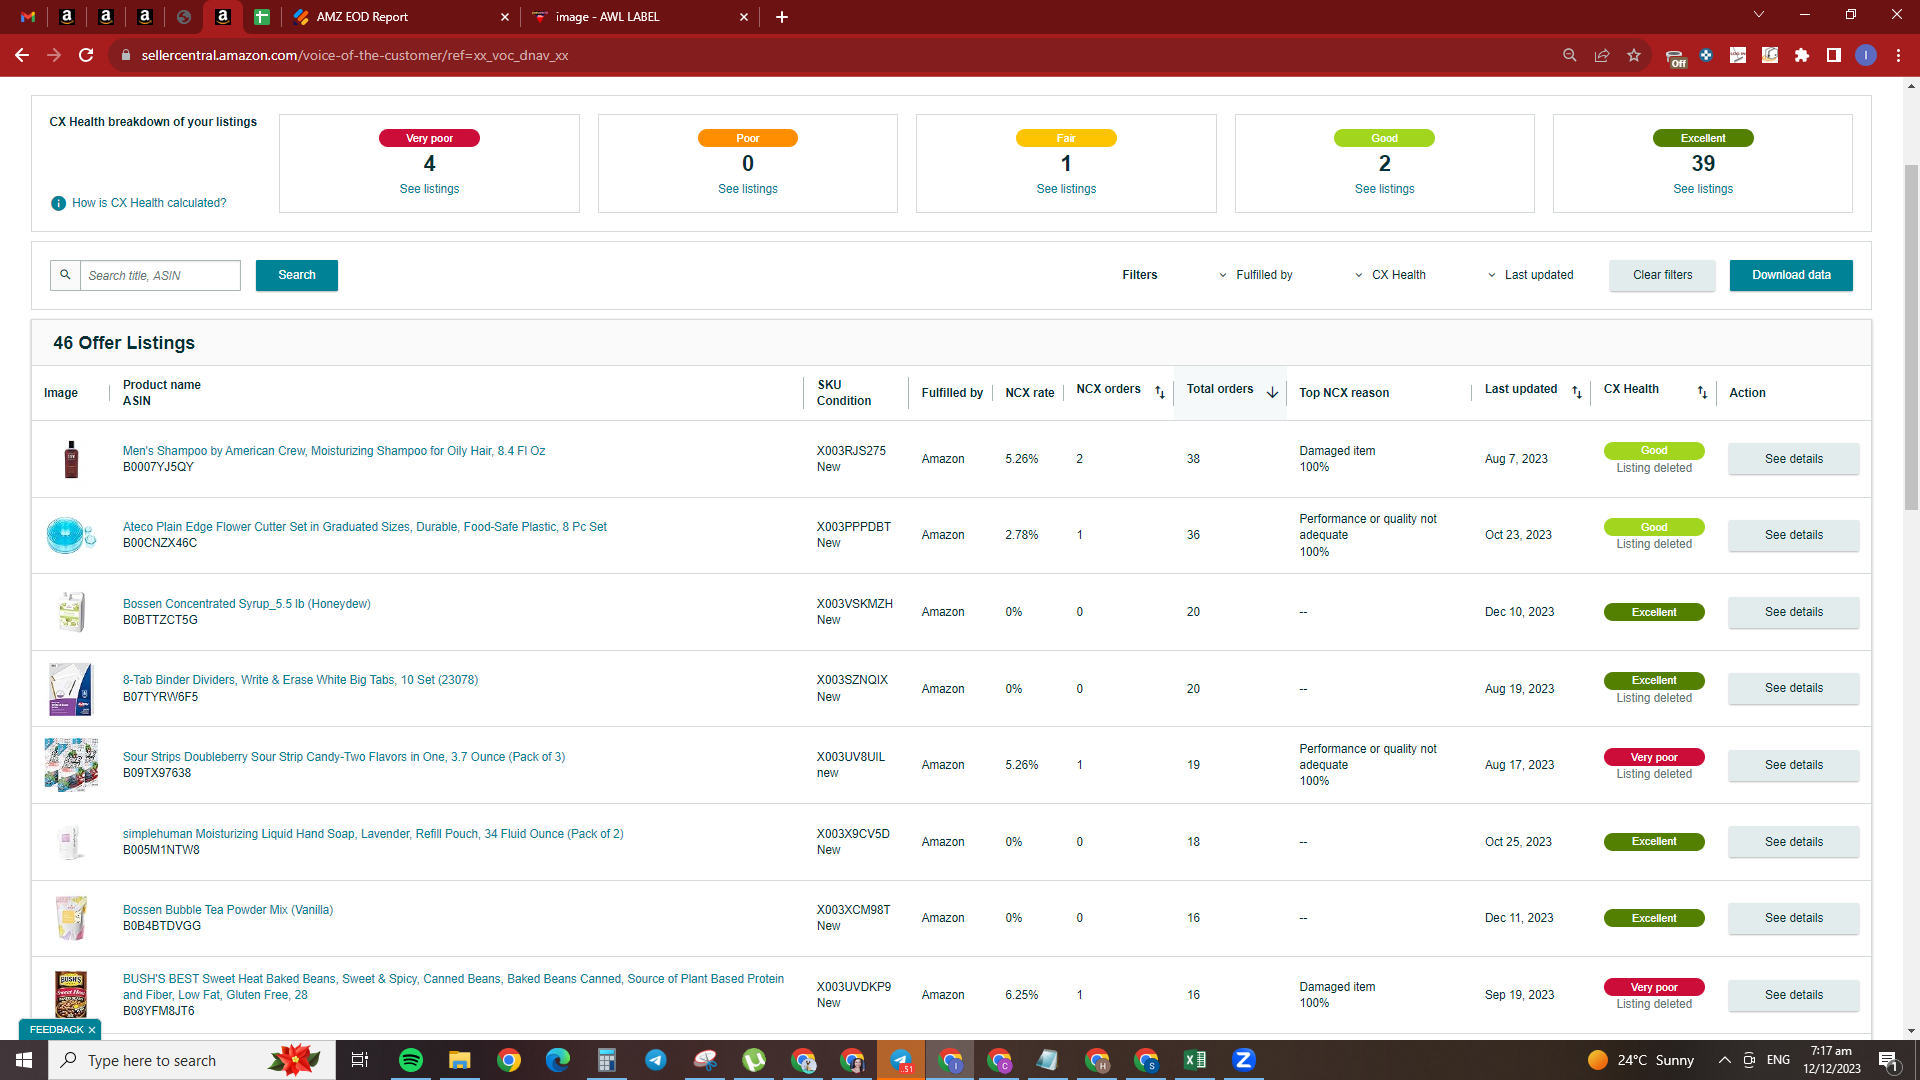
Task: See listings under Poor
Action: point(747,189)
